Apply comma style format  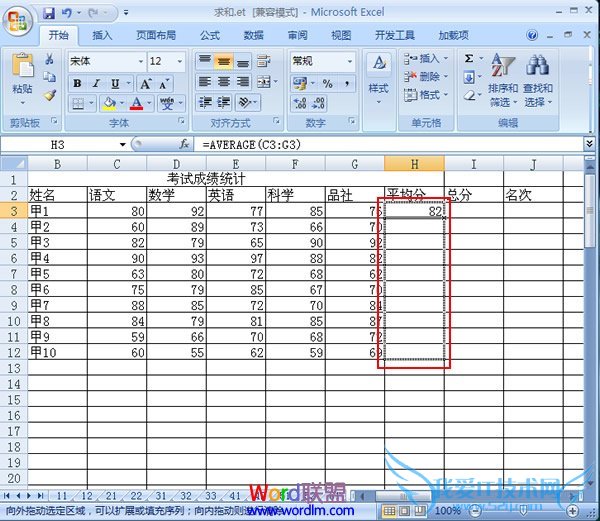(347, 83)
